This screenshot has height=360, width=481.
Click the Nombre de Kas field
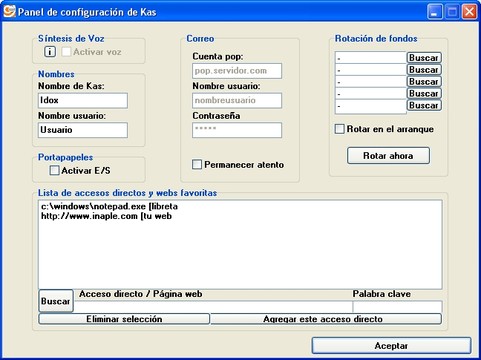pyautogui.click(x=83, y=100)
